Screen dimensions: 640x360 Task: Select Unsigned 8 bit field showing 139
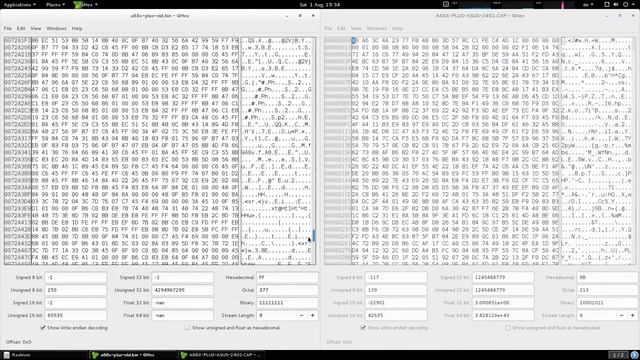click(396, 290)
